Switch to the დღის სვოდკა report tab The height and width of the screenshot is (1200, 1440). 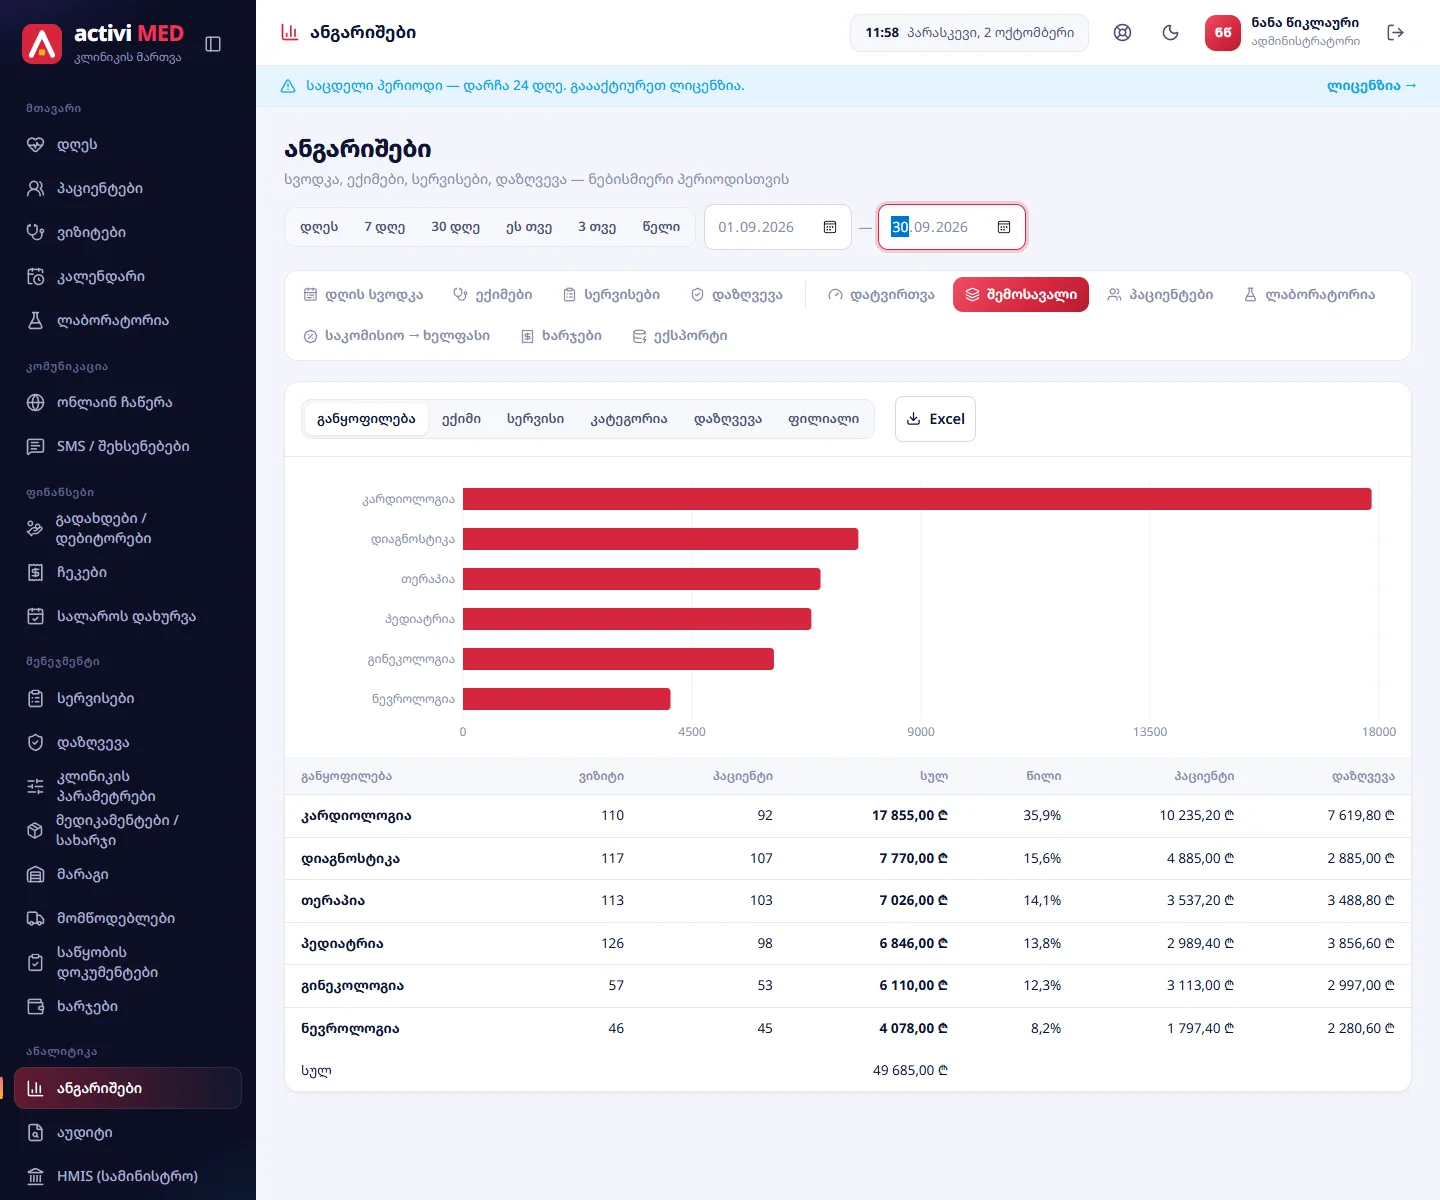pyautogui.click(x=363, y=295)
